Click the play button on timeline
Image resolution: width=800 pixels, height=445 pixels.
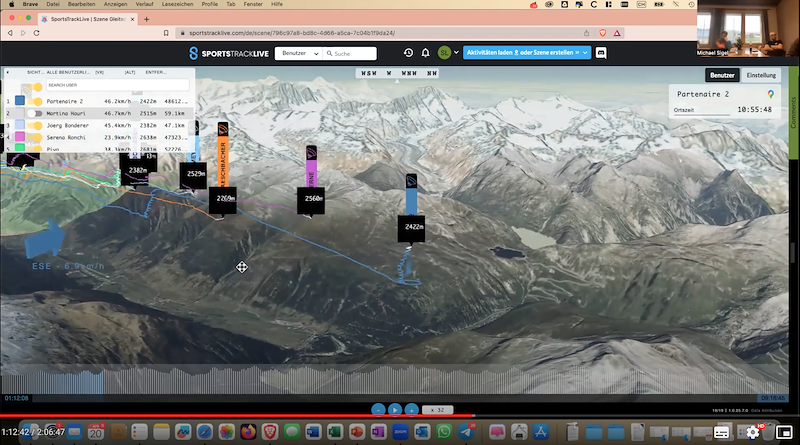[x=395, y=410]
